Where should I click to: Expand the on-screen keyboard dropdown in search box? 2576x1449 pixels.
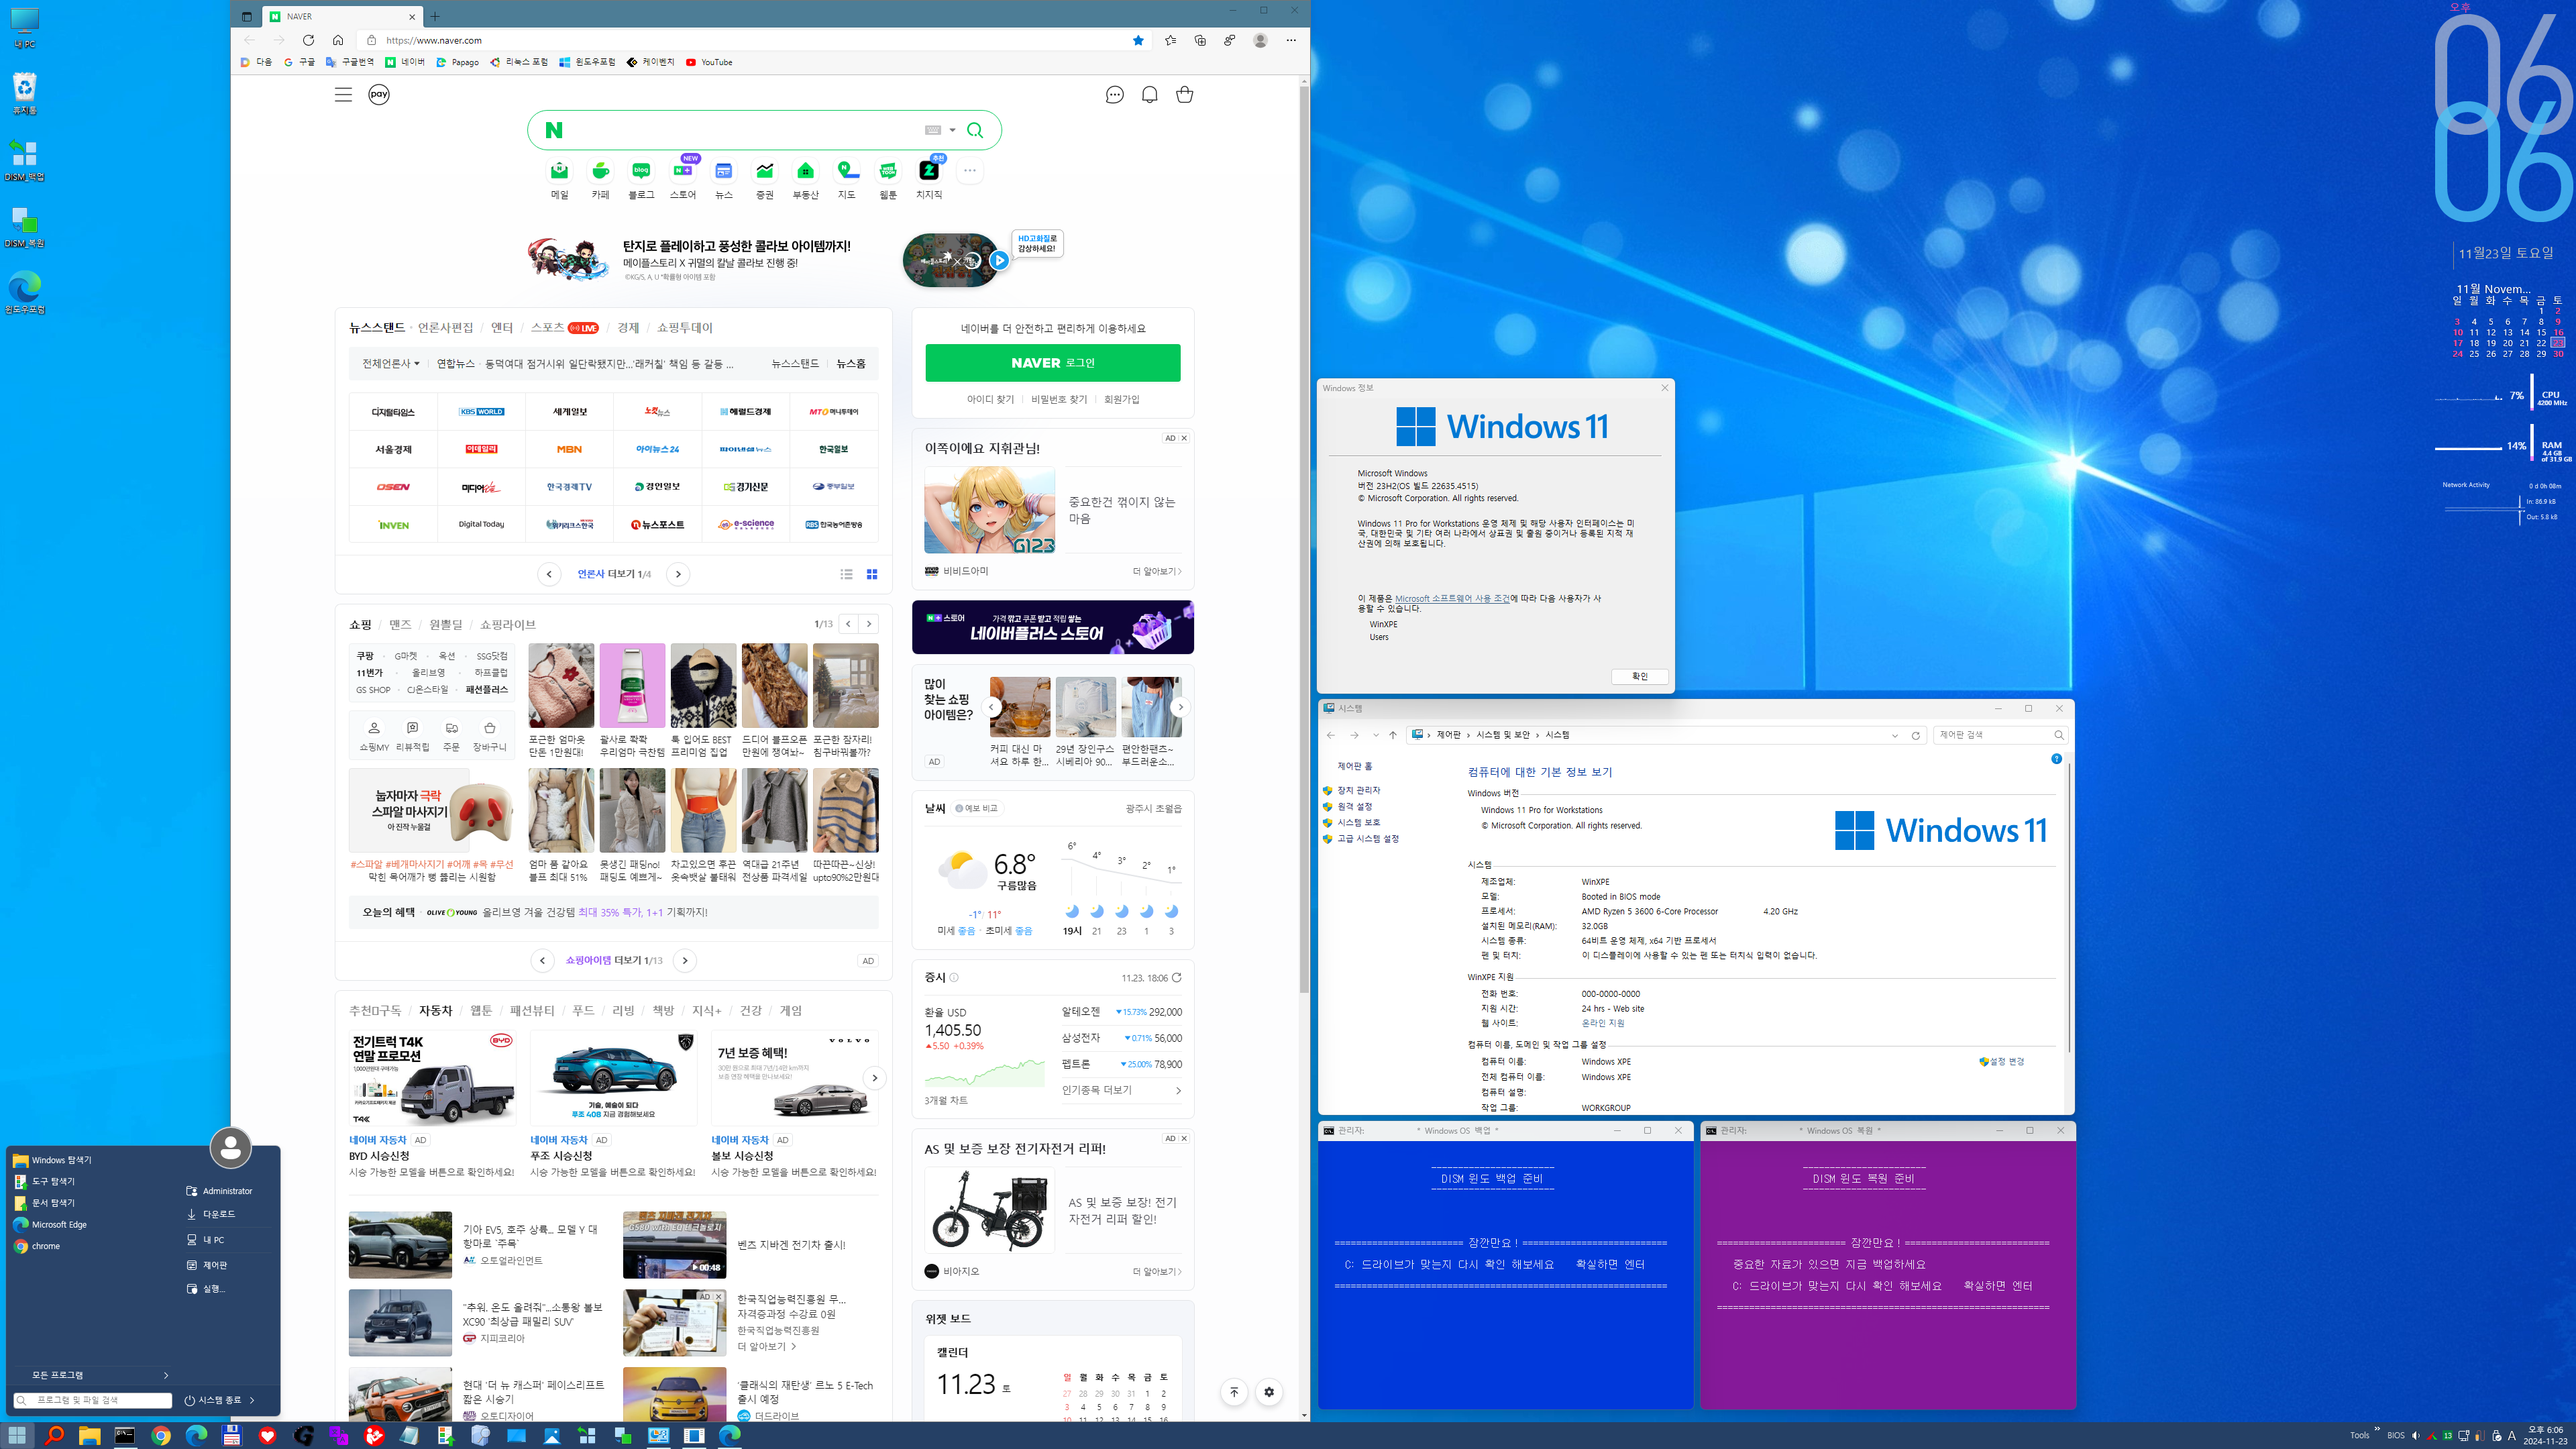click(x=952, y=130)
